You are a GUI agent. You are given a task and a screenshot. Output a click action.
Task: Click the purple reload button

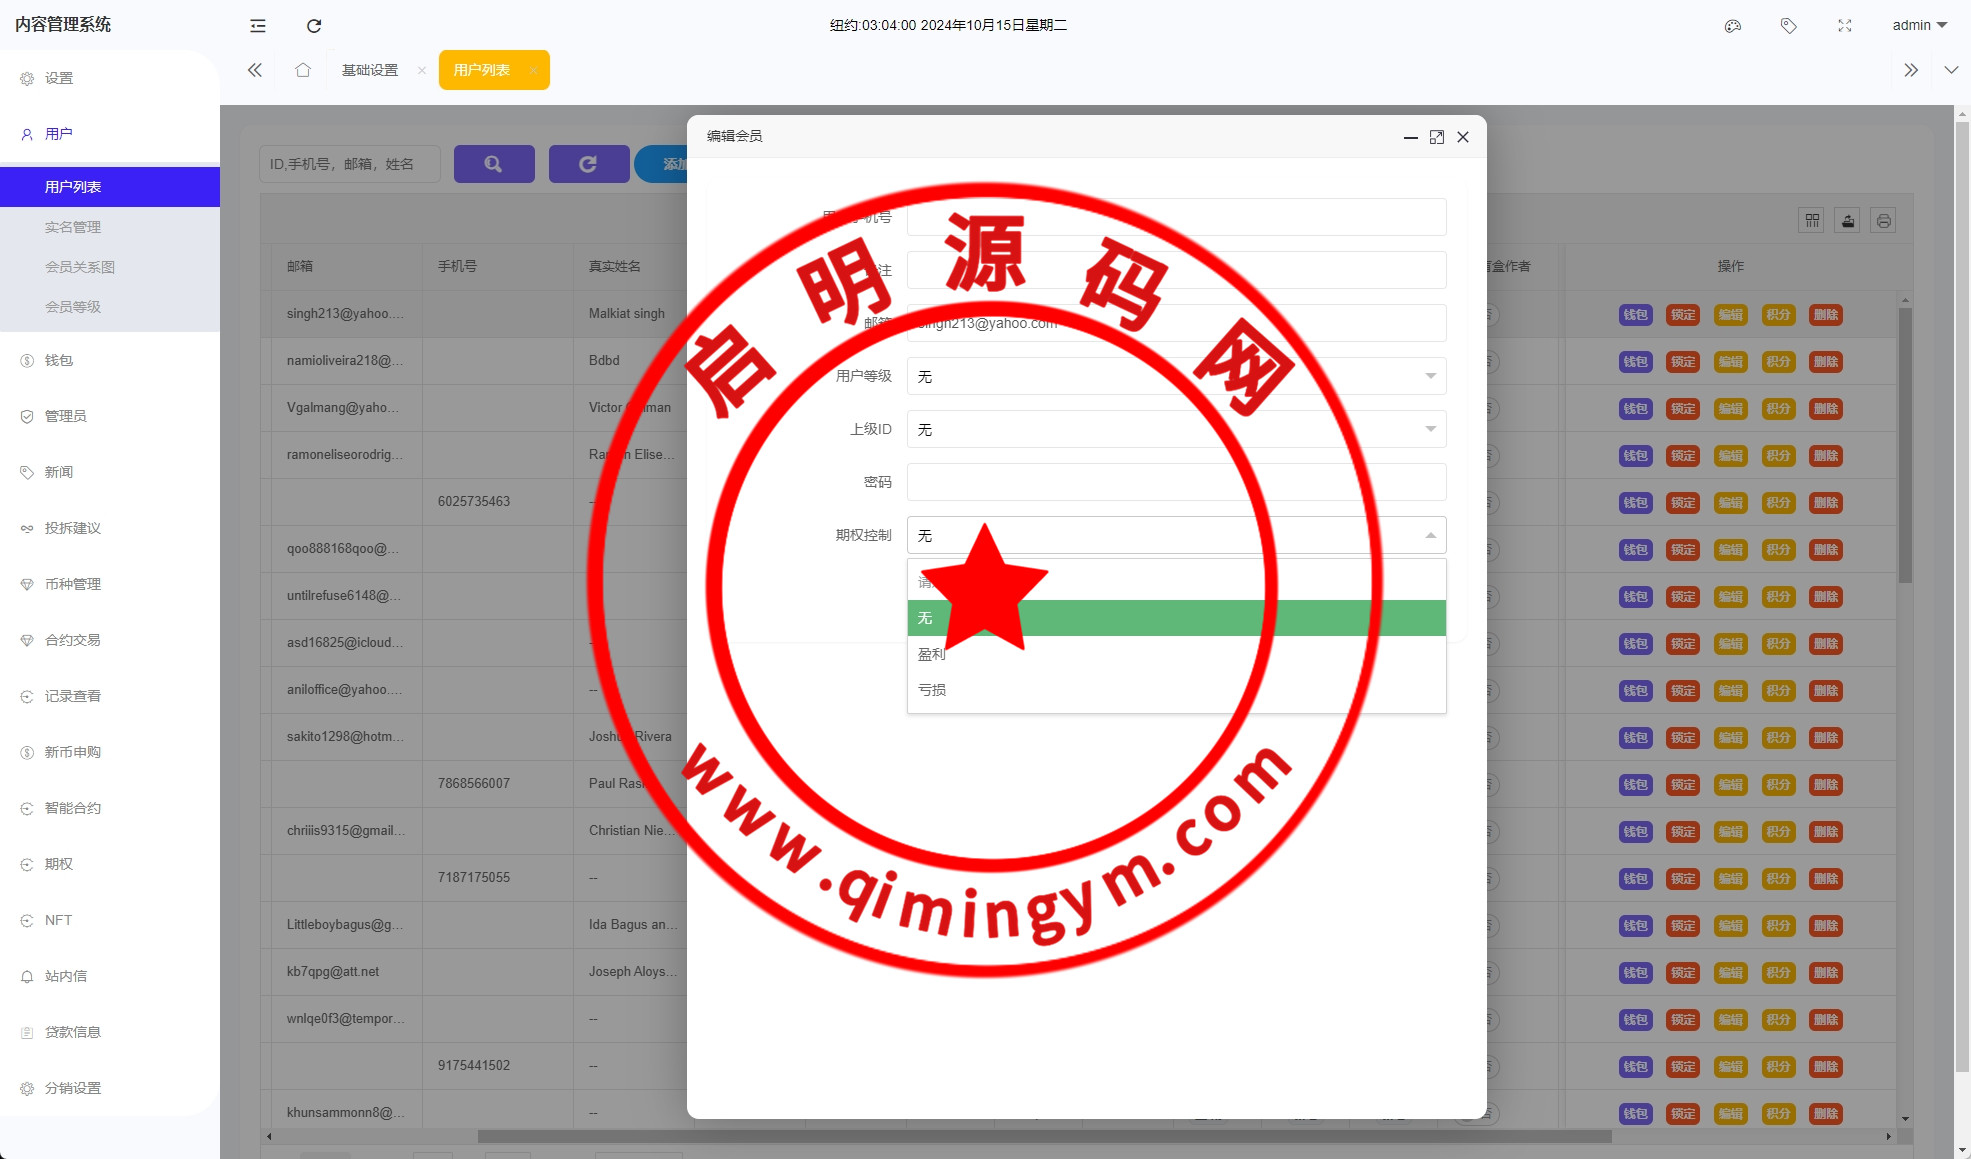point(588,164)
